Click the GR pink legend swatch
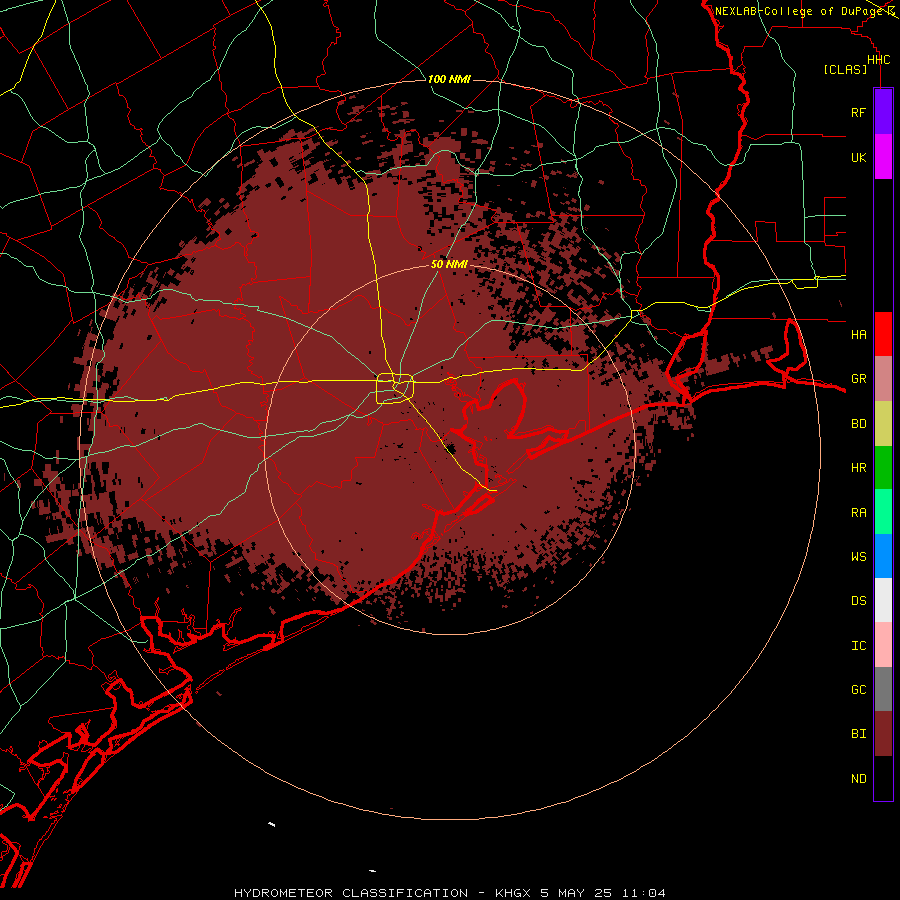Viewport: 900px width, 900px height. 883,379
